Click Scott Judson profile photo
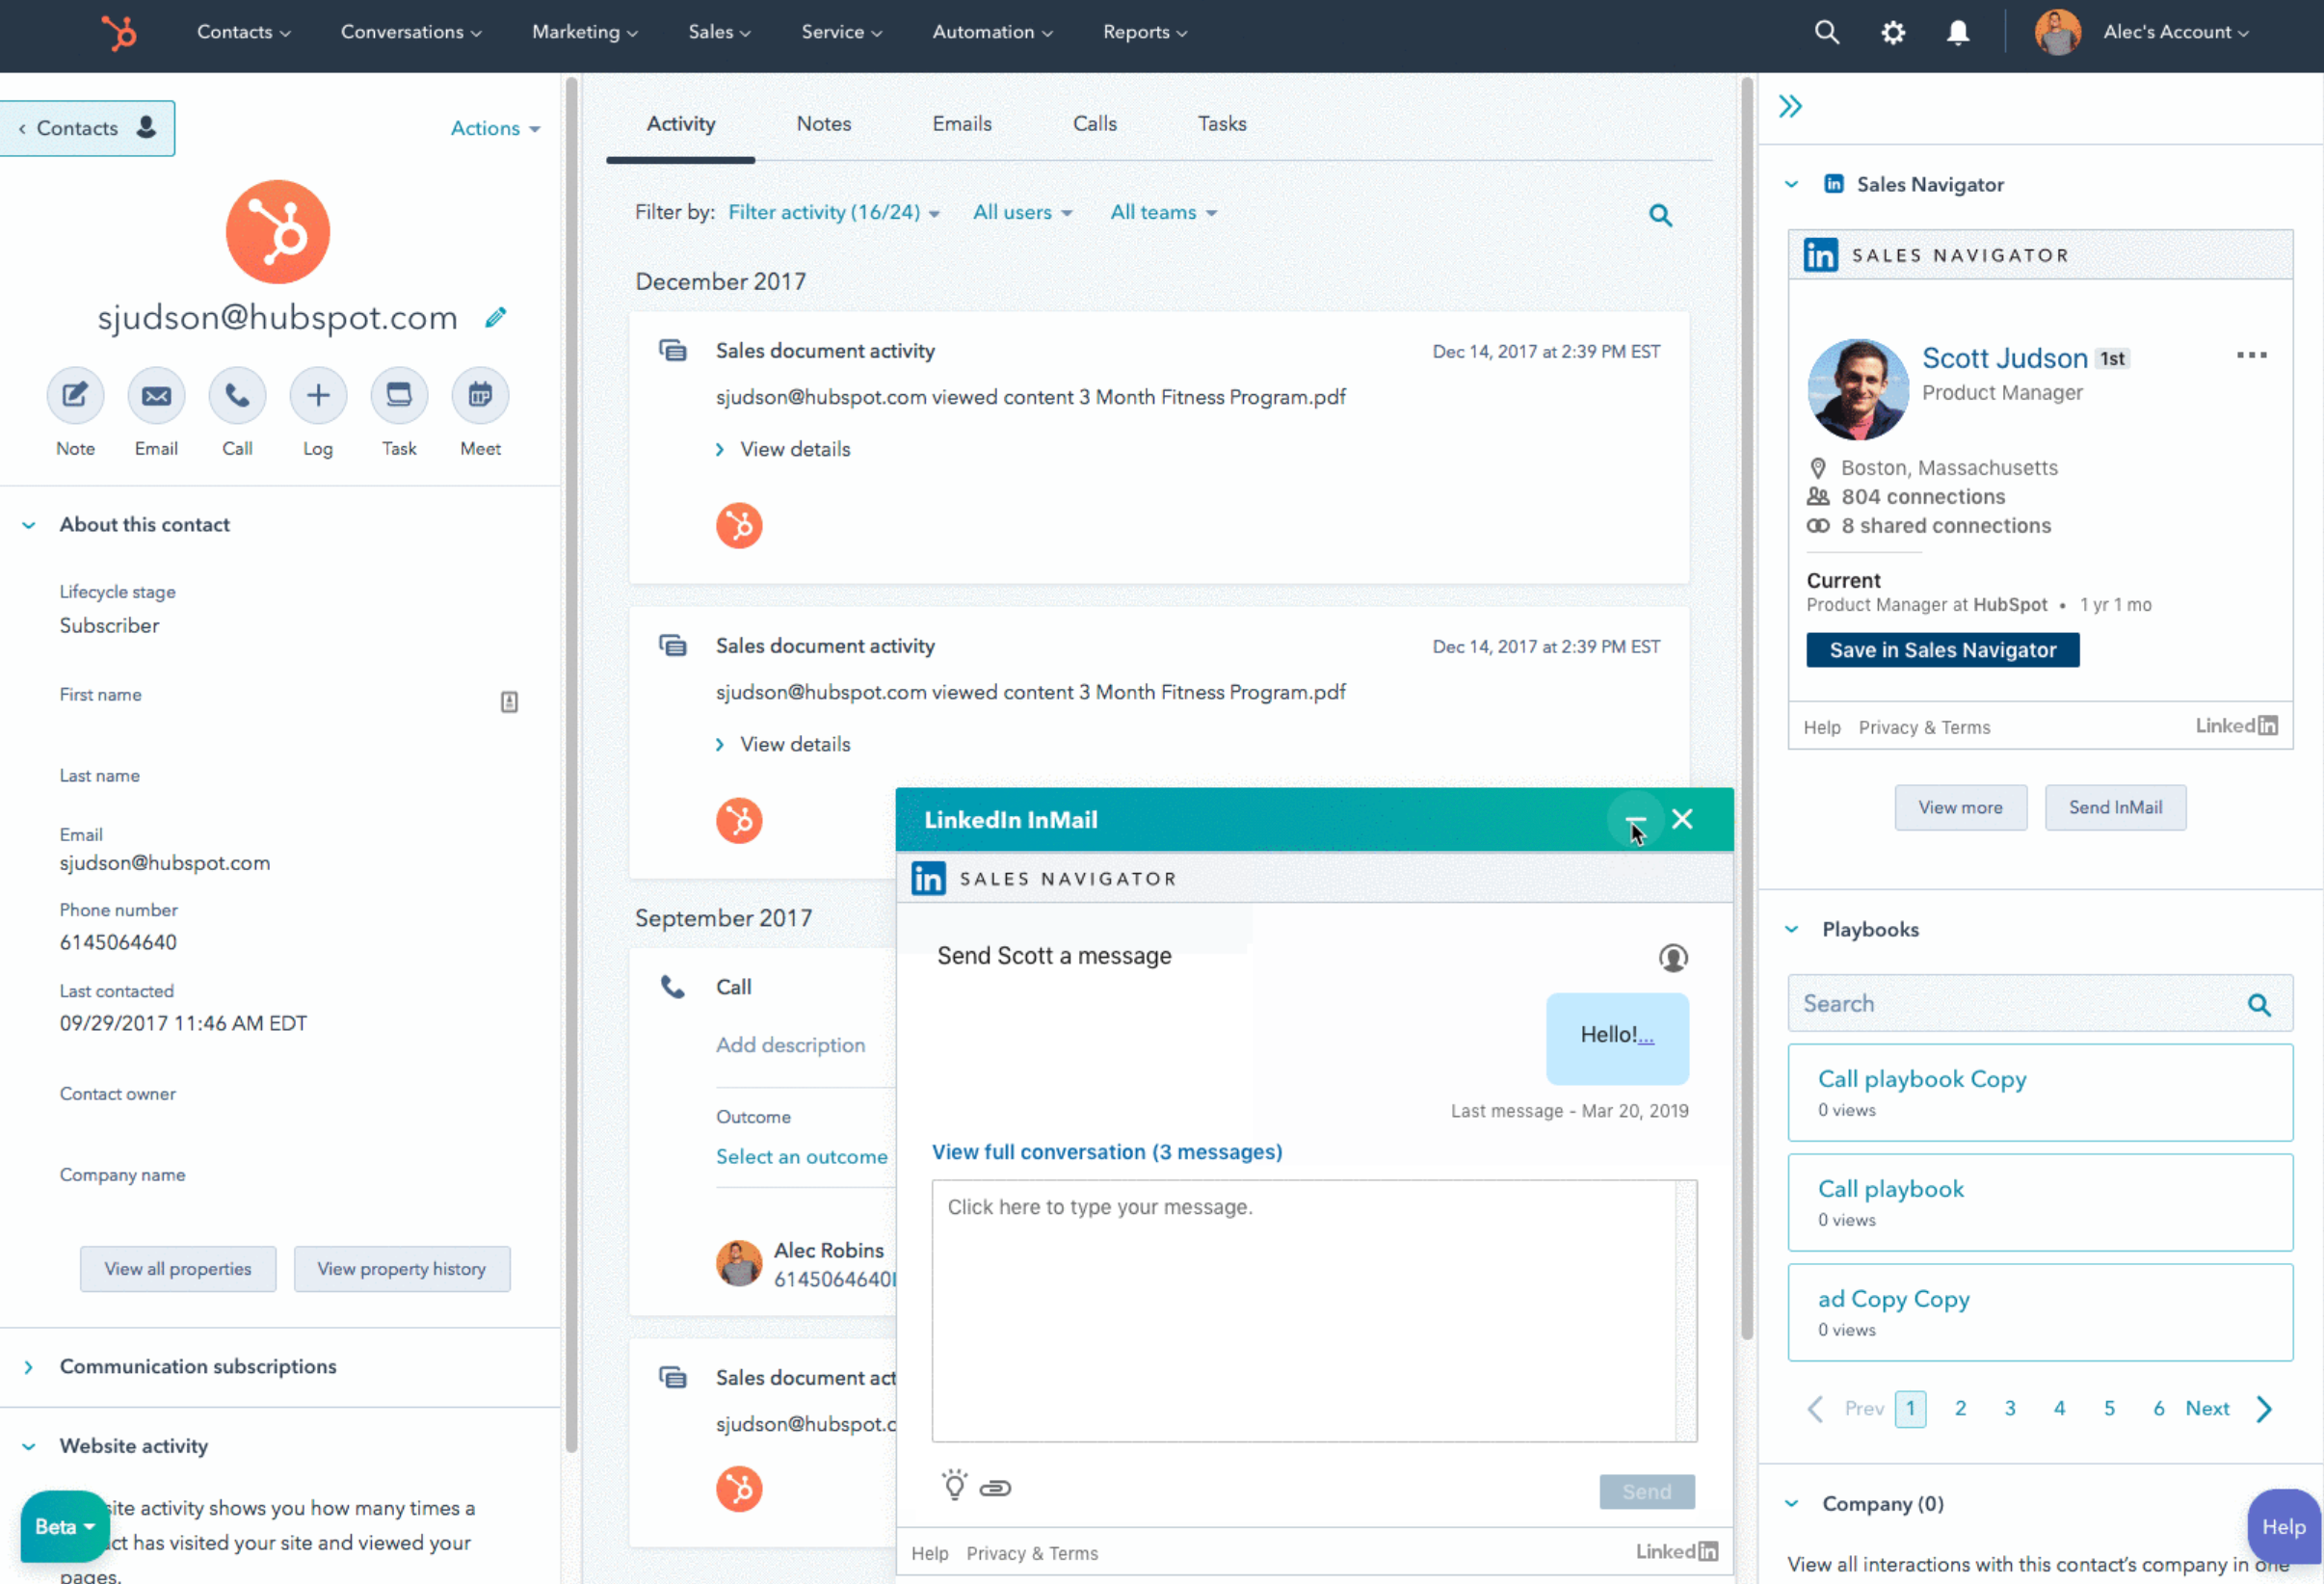 pos(1857,389)
